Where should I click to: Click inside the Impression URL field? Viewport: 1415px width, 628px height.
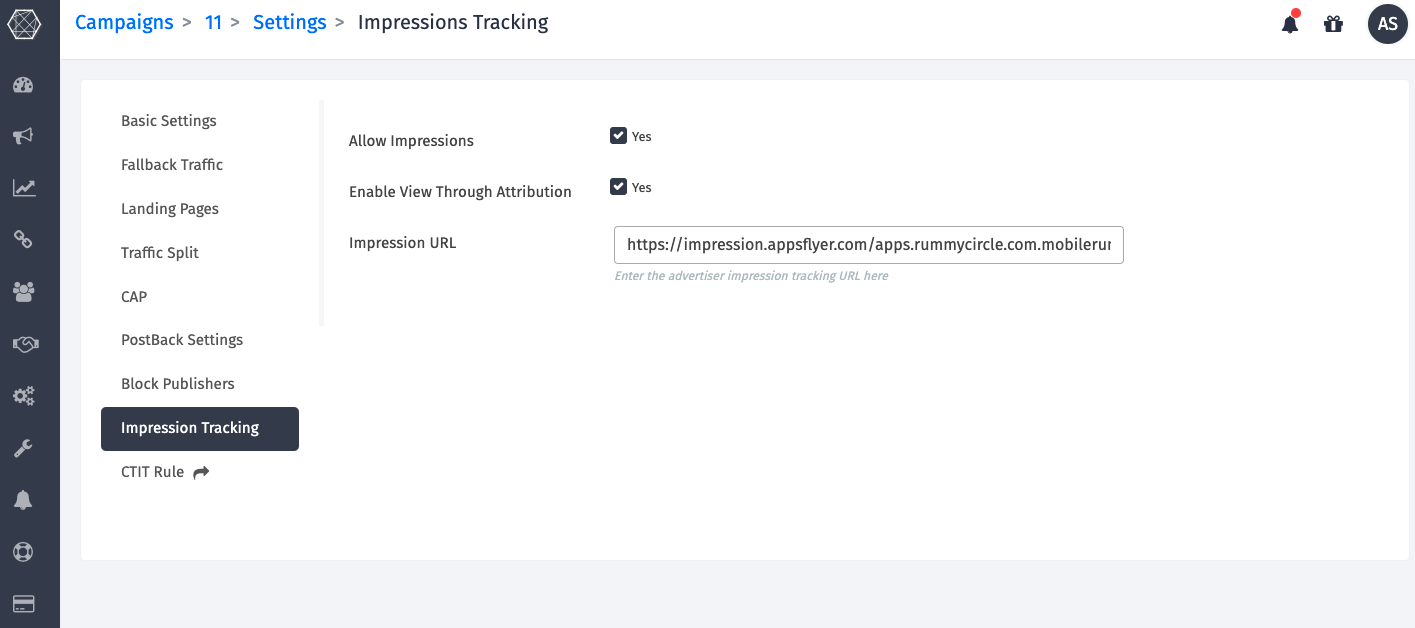[x=868, y=244]
